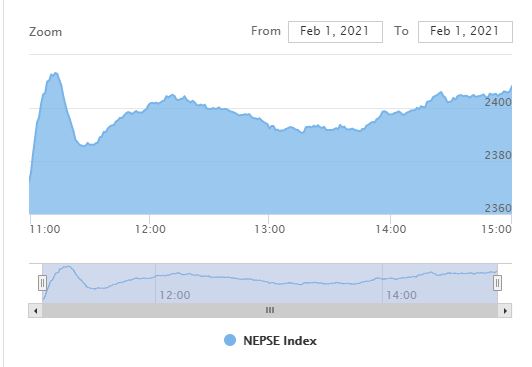Click the blue NEPSE Index legend circle

(230, 340)
